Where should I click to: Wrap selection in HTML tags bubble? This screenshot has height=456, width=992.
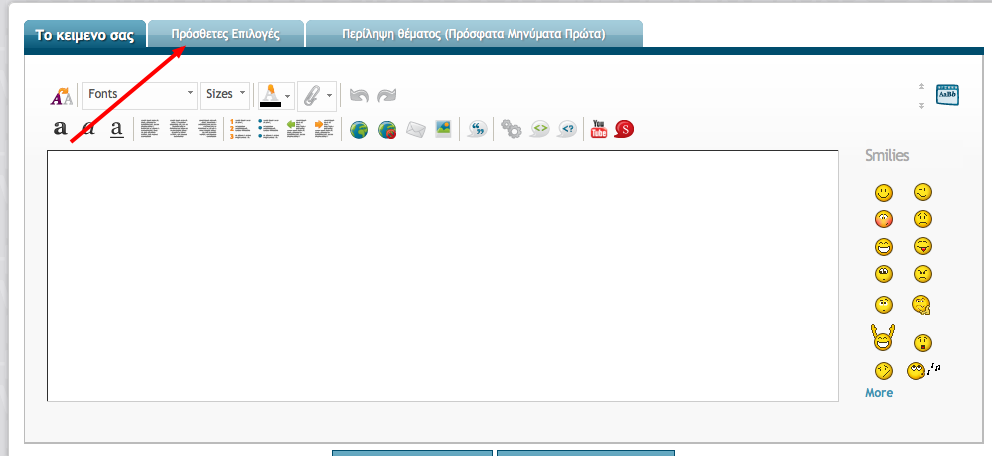540,129
